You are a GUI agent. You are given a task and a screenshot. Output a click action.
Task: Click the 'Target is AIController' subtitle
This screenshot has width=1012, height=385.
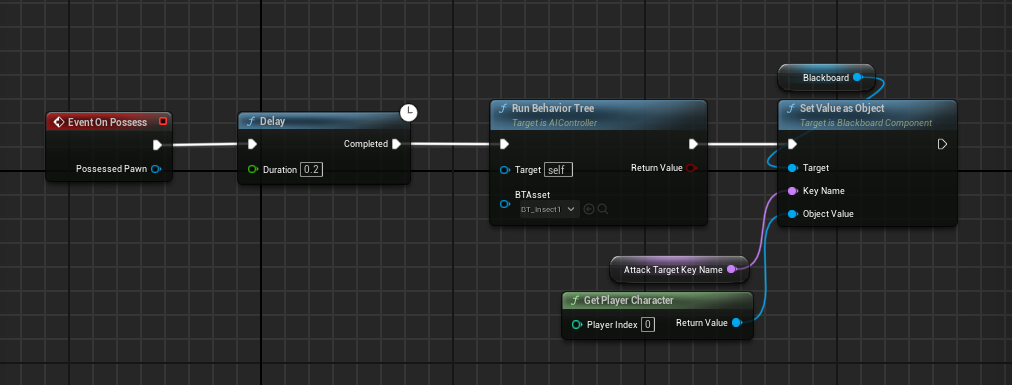click(x=554, y=122)
